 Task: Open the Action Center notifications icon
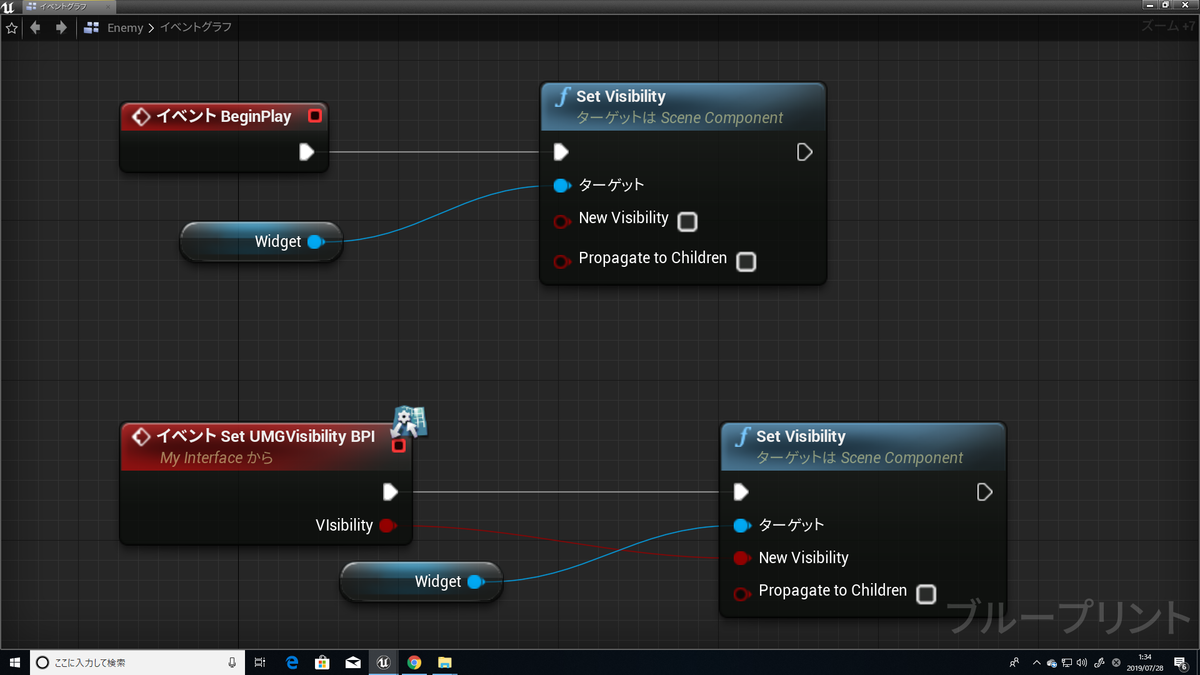[x=1180, y=663]
